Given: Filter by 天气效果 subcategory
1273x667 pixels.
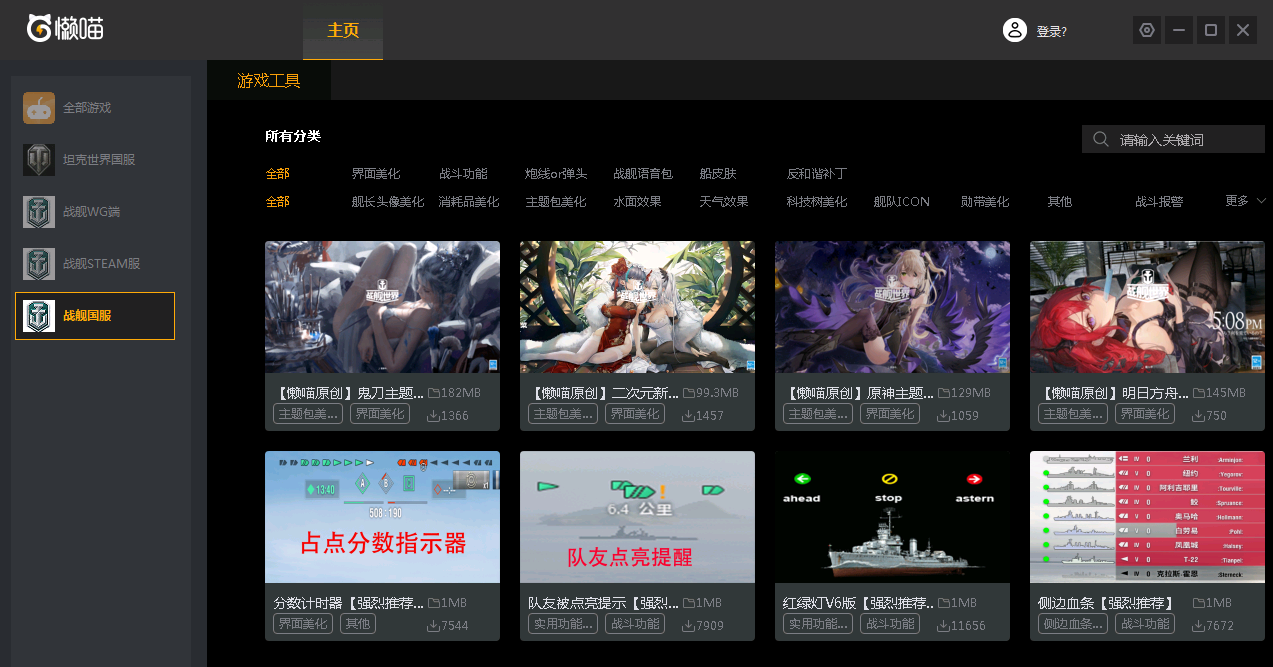Looking at the screenshot, I should coord(724,202).
